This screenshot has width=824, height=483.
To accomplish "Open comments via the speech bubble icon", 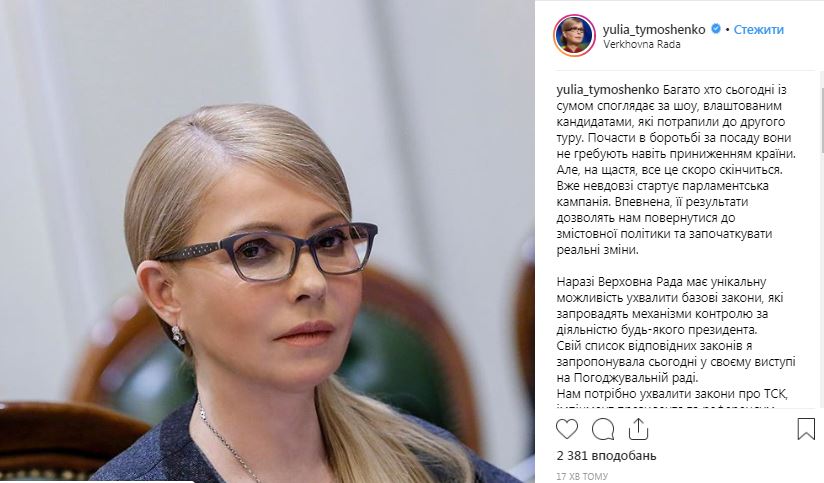I will click(x=603, y=429).
